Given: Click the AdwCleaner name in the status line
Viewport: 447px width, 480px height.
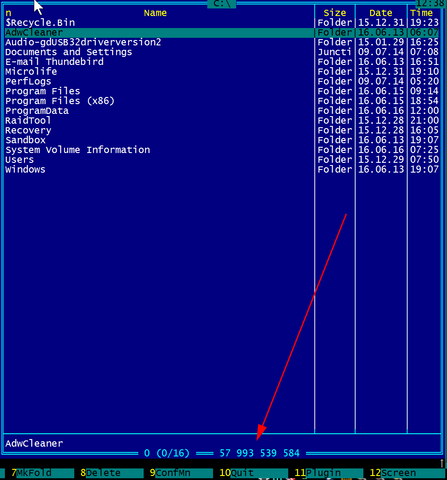Looking at the screenshot, I should tap(34, 444).
